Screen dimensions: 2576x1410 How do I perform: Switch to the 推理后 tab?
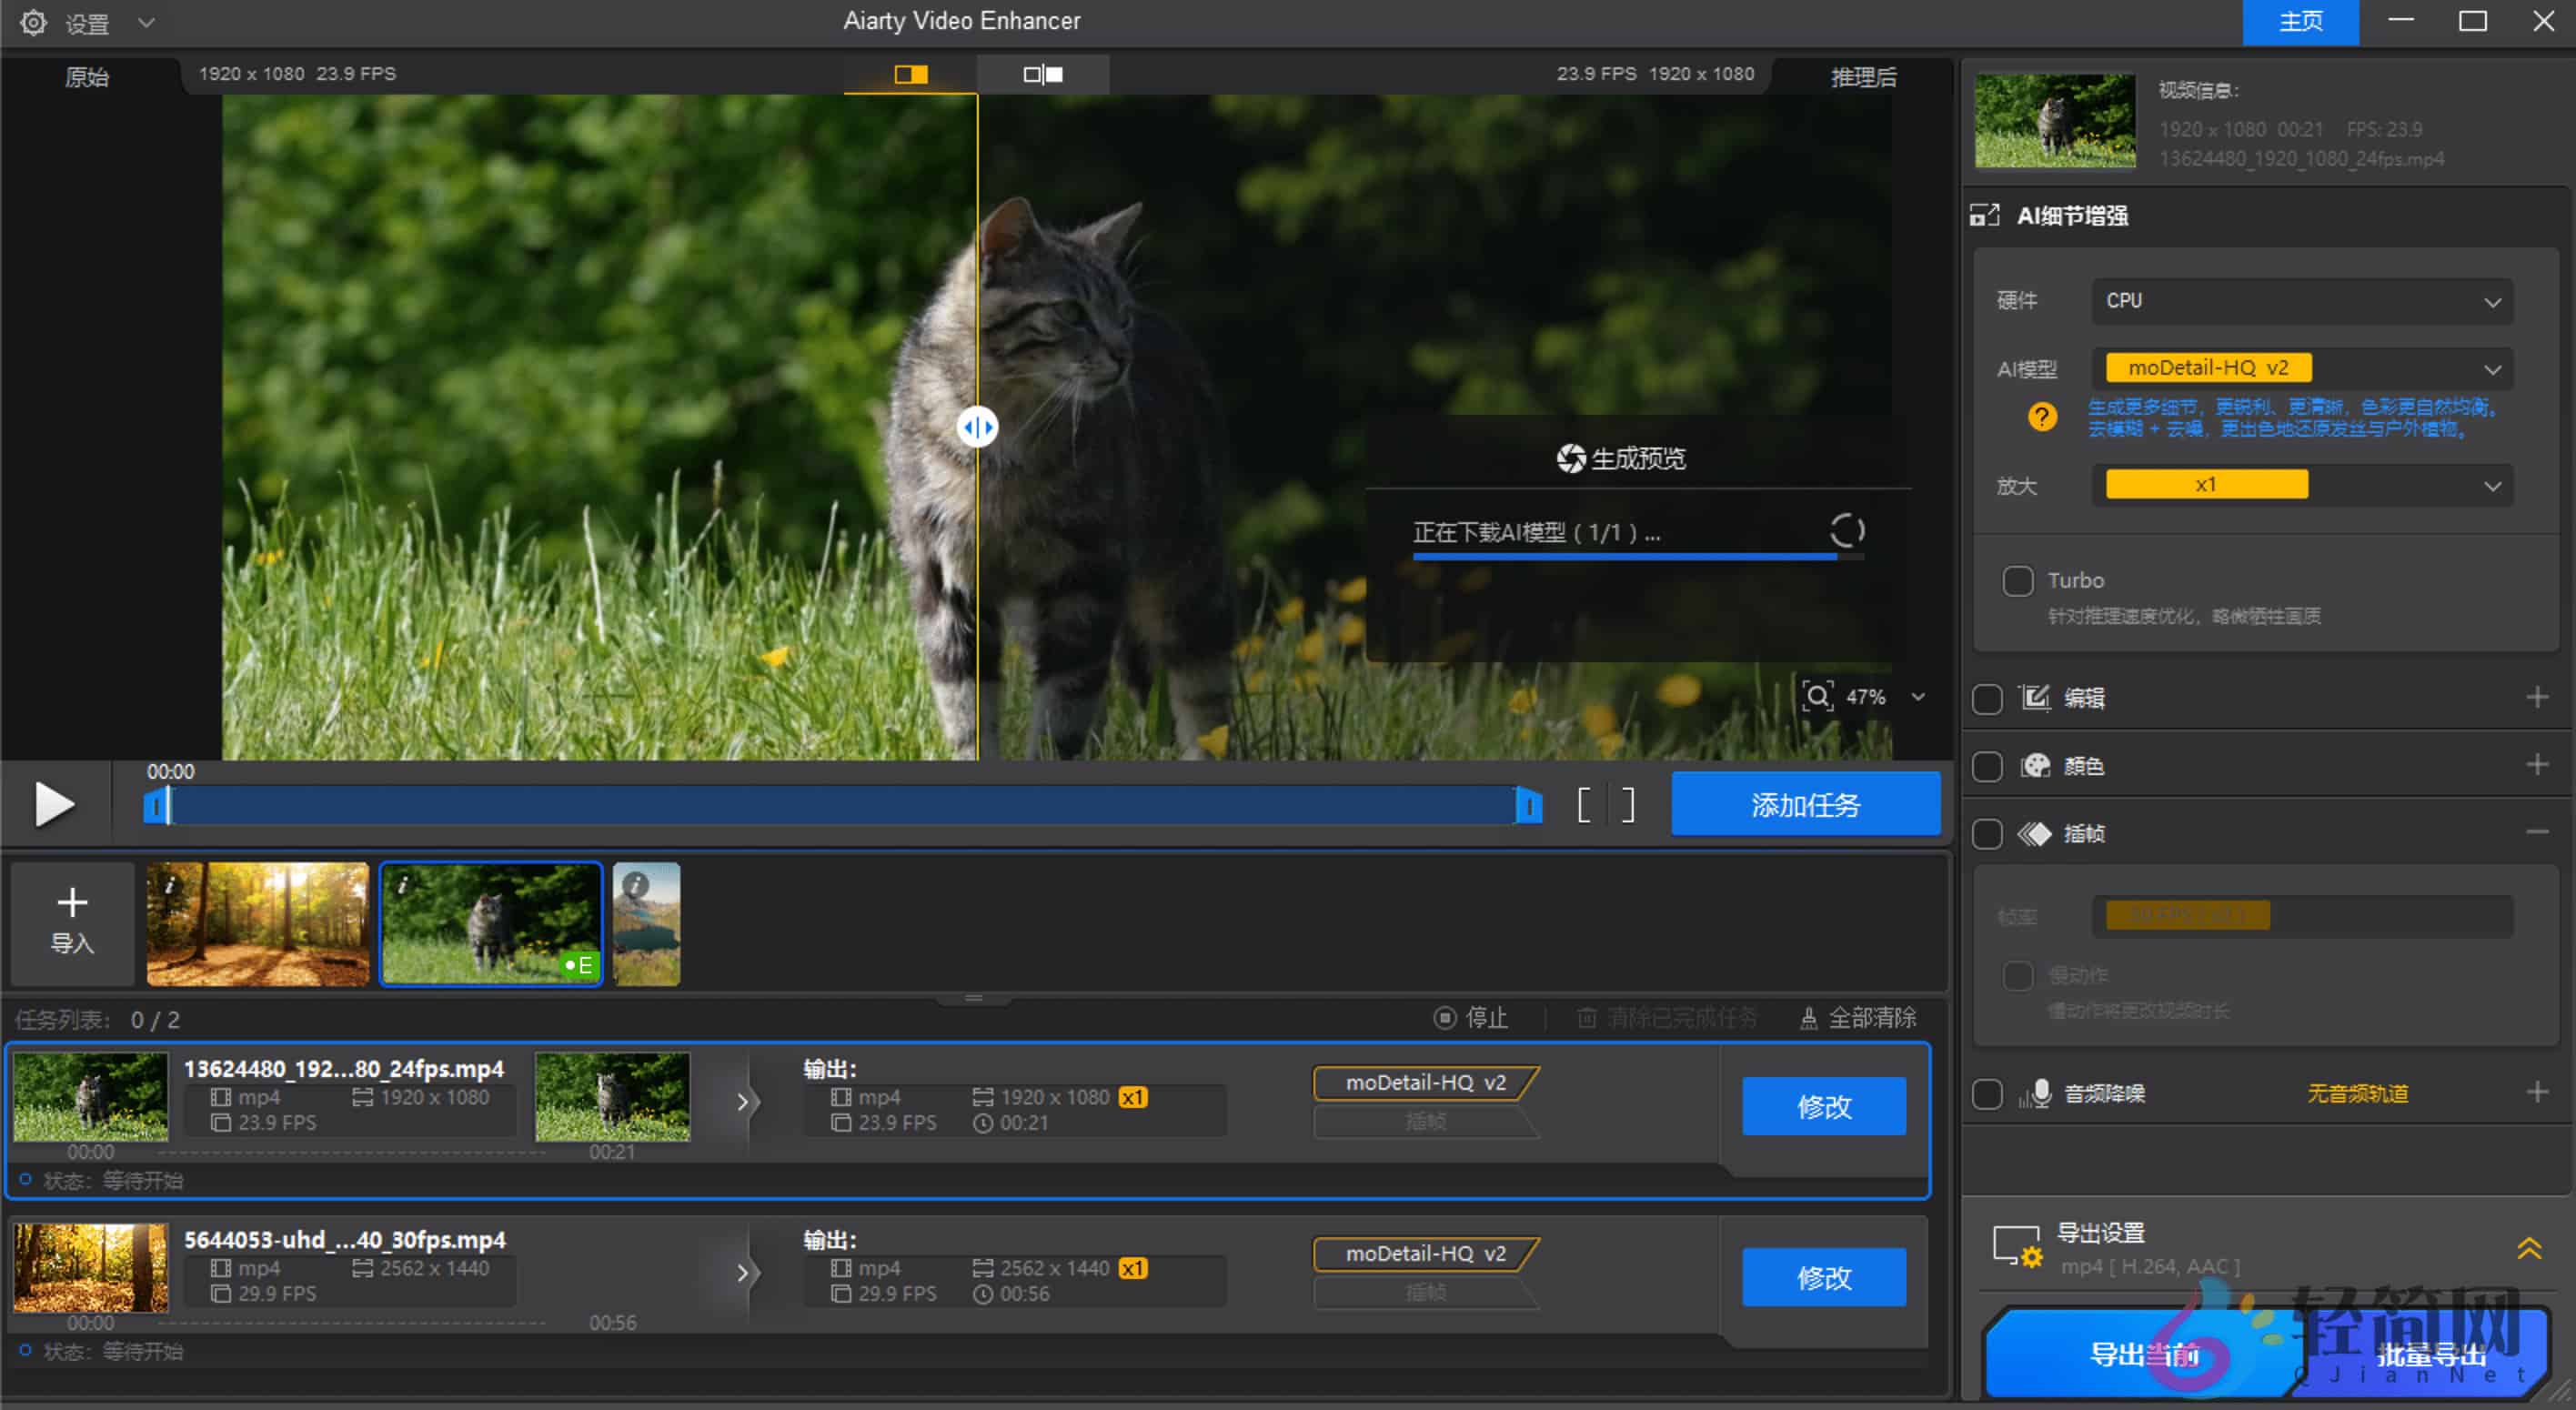coord(1862,77)
